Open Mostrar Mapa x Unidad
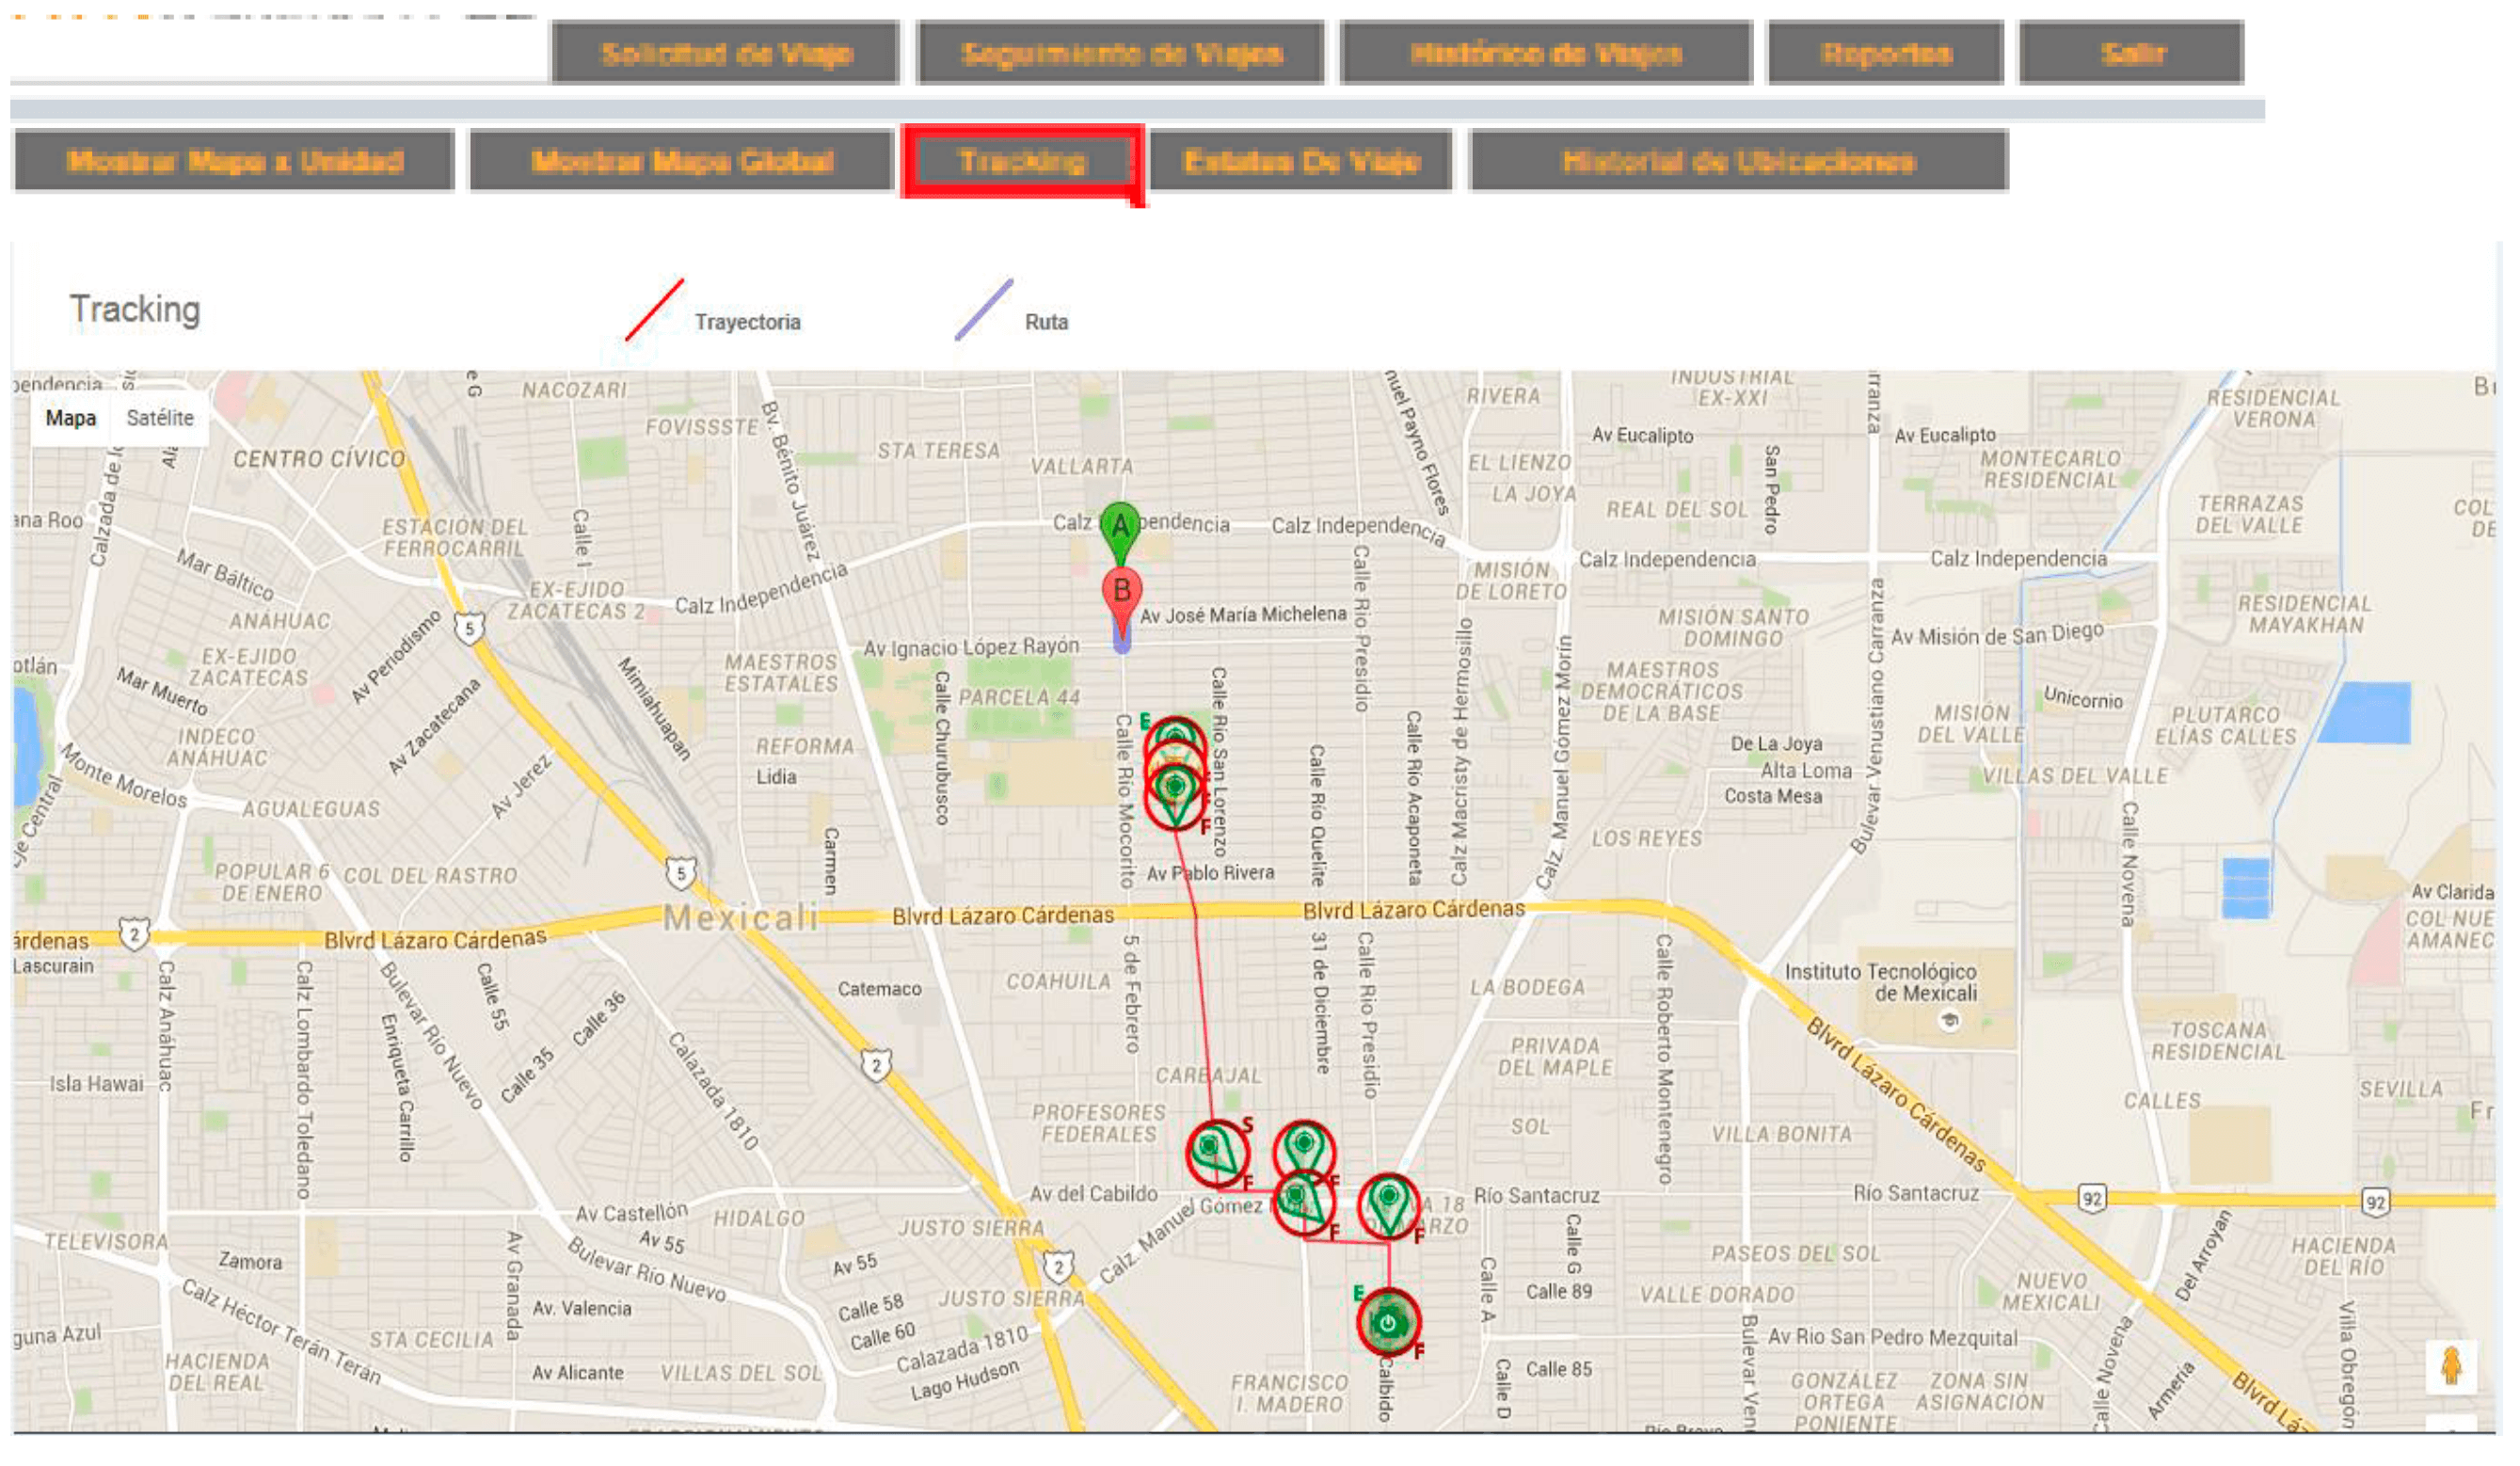The height and width of the screenshot is (1466, 2520). tap(235, 161)
